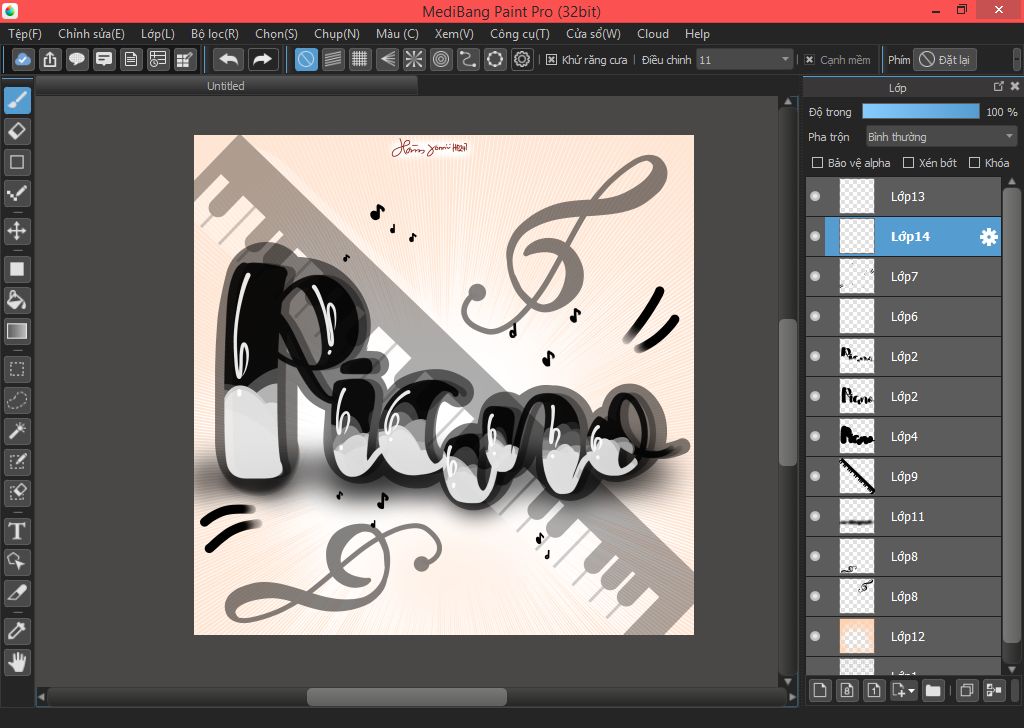Open the Công cụ(T) menu
The image size is (1024, 728).
520,34
